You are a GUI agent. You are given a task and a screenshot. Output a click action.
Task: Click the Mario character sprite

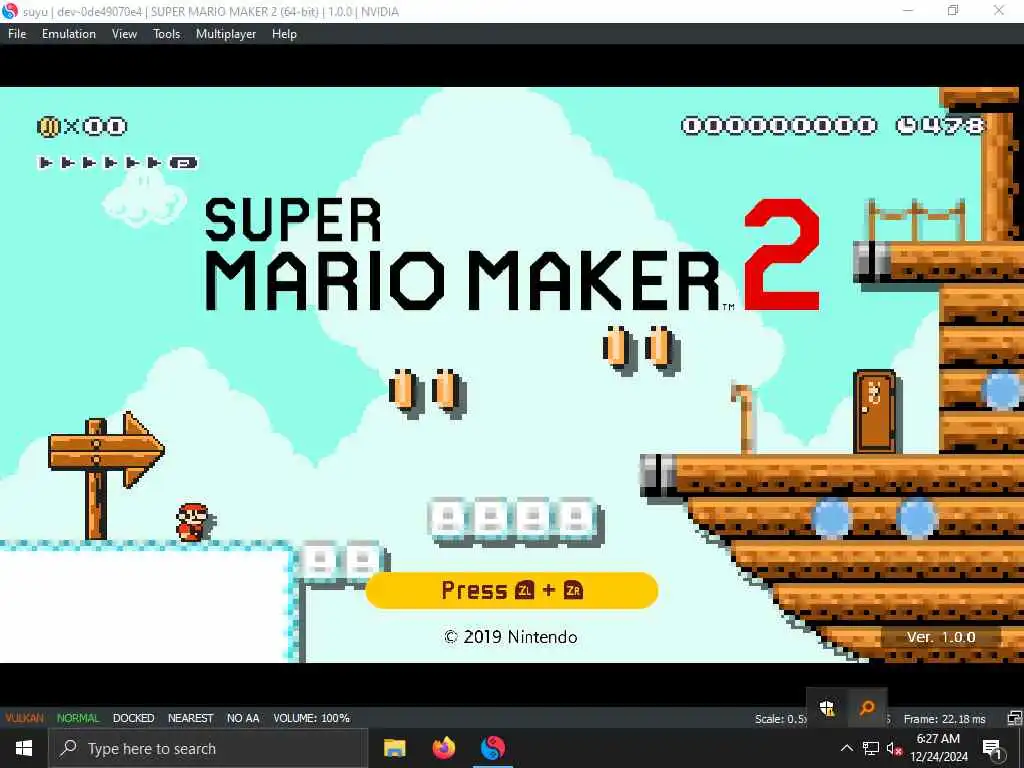[x=193, y=522]
